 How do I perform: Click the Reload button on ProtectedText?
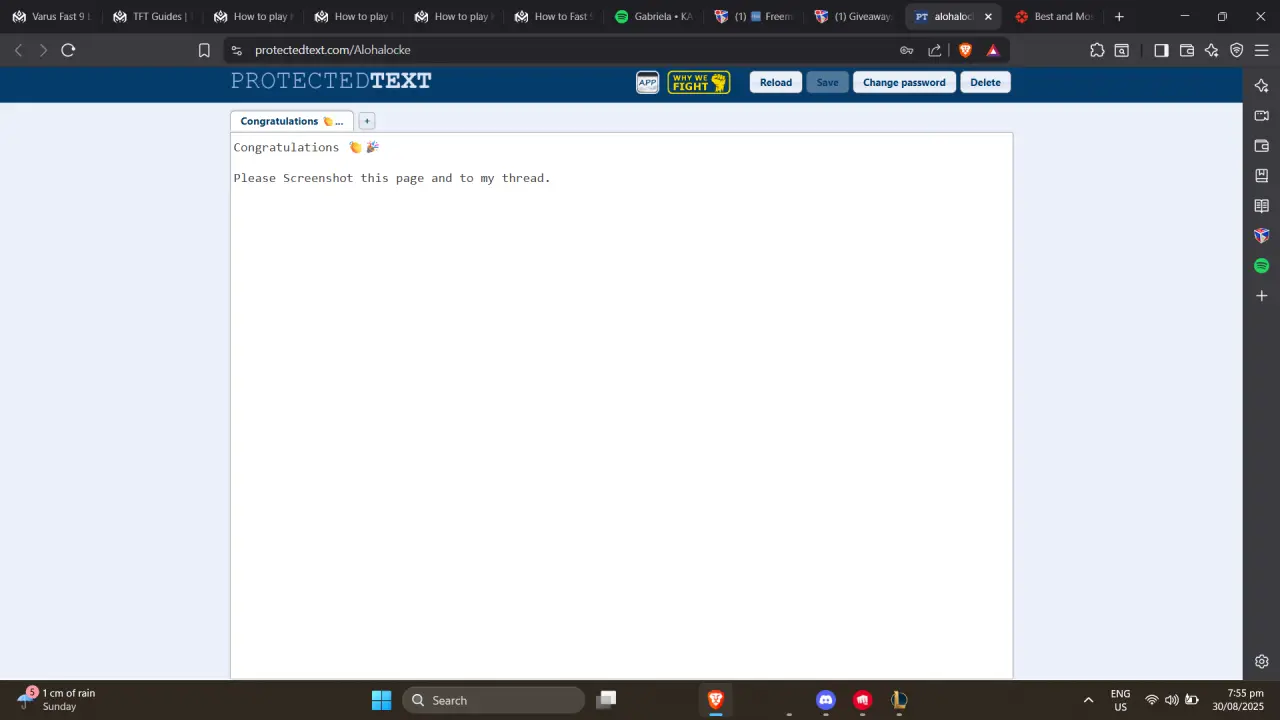775,82
